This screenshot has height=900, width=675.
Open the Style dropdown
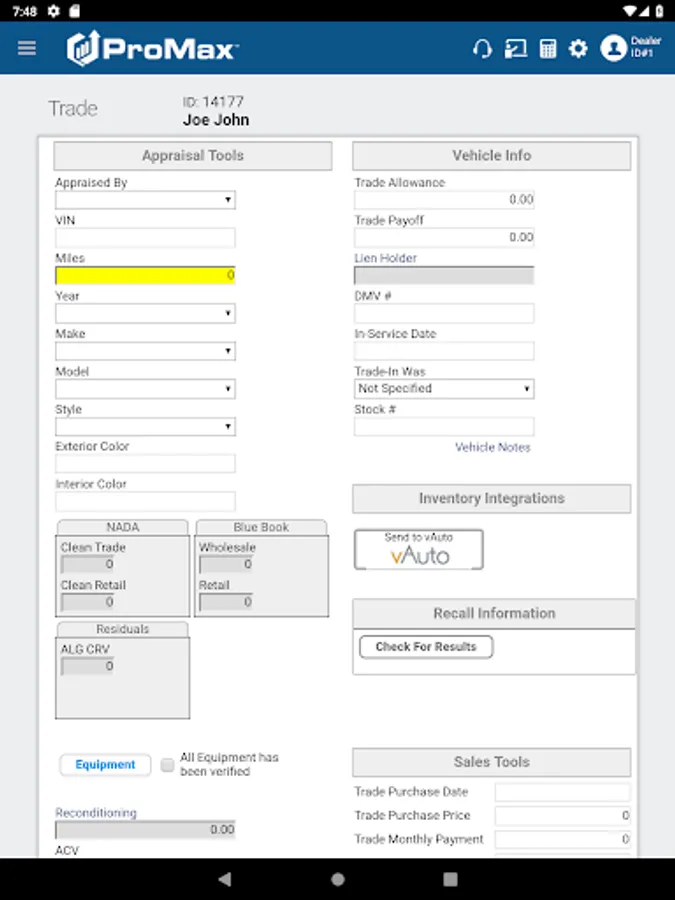click(x=145, y=426)
